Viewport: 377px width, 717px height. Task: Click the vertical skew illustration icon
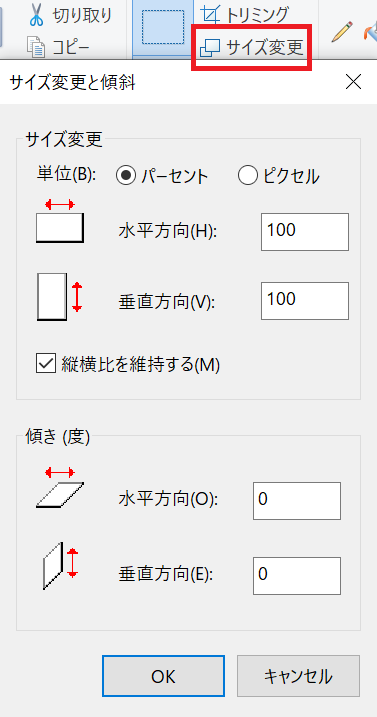(x=60, y=565)
